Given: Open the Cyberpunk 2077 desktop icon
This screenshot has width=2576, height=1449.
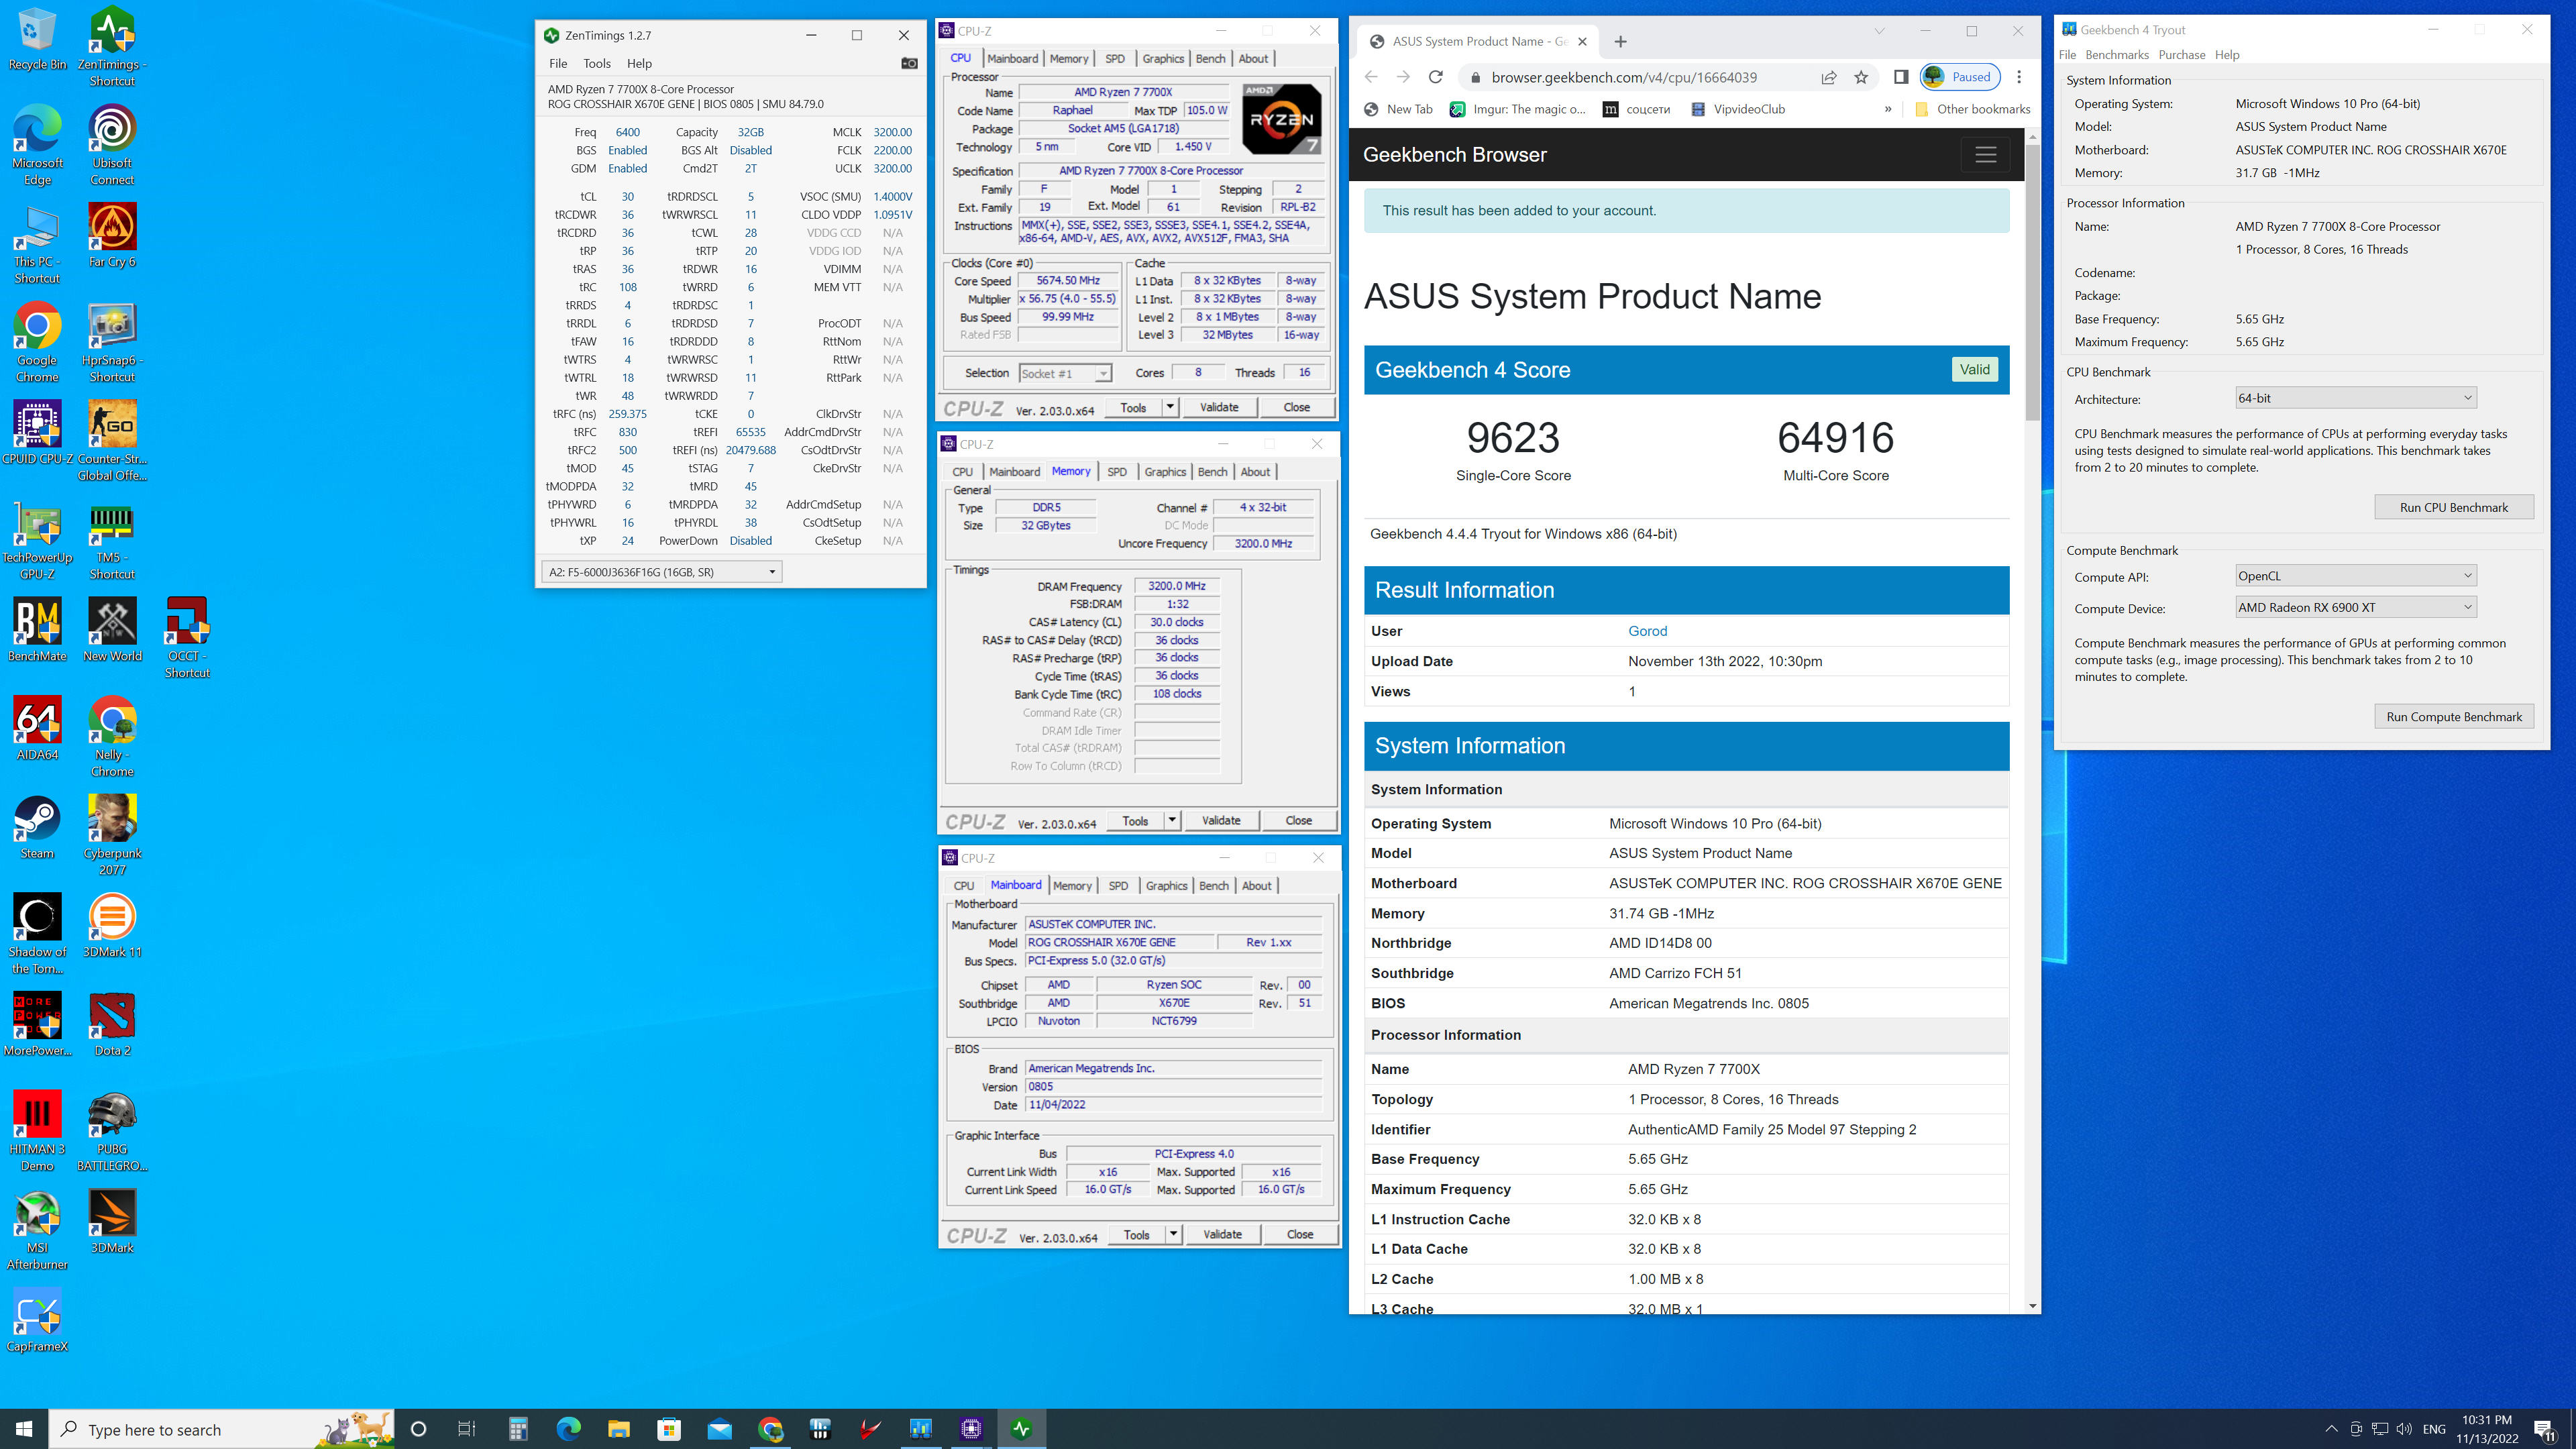Looking at the screenshot, I should (x=112, y=835).
